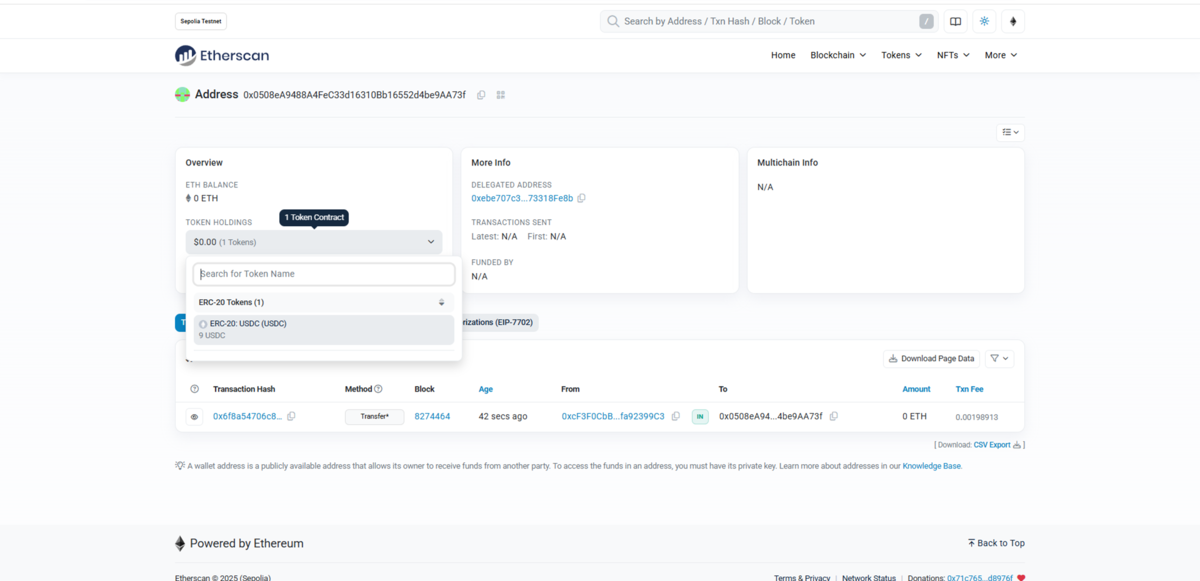Open the Blockchain dropdown menu
1200x581 pixels.
[838, 55]
